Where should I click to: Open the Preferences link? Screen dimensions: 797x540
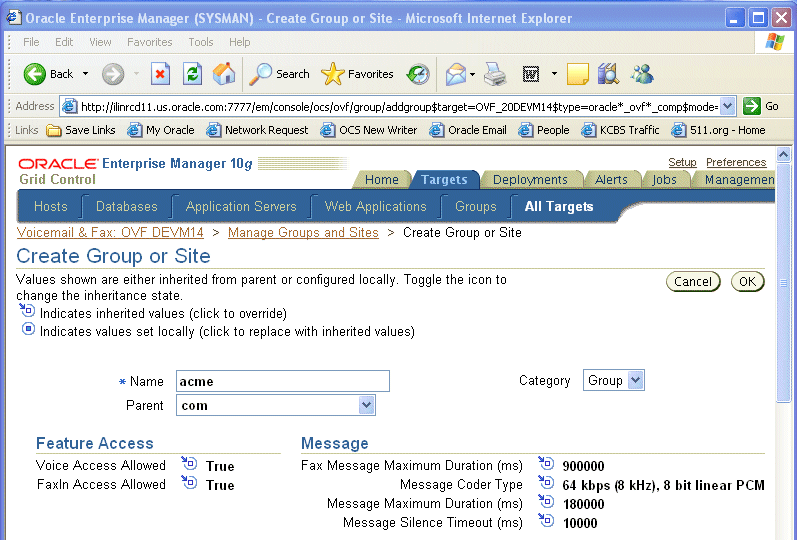click(736, 162)
